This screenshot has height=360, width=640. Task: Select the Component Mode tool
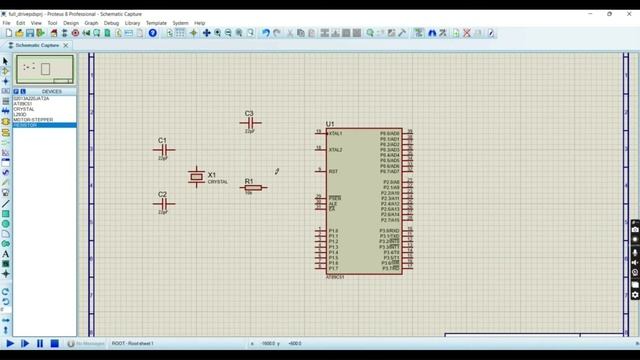pyautogui.click(x=5, y=71)
